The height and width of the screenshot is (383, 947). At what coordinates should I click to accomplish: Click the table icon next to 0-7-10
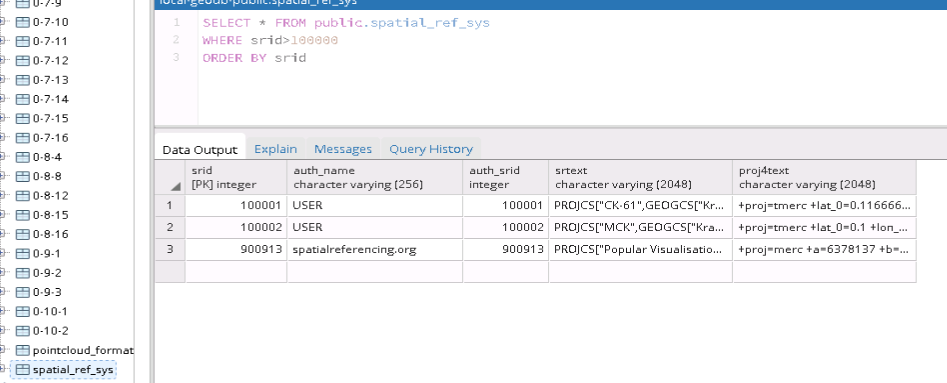[22, 22]
